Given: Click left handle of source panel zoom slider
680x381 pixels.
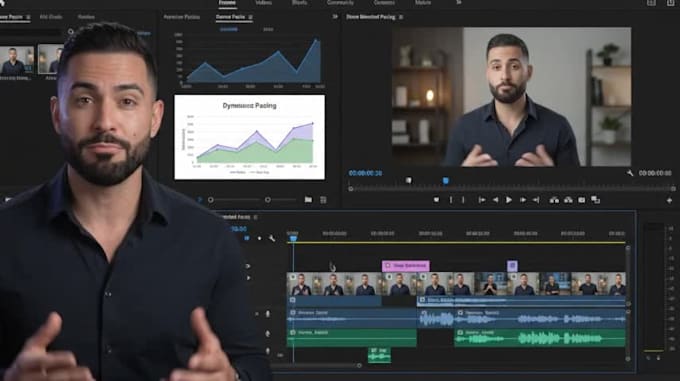Looking at the screenshot, I should click(211, 200).
